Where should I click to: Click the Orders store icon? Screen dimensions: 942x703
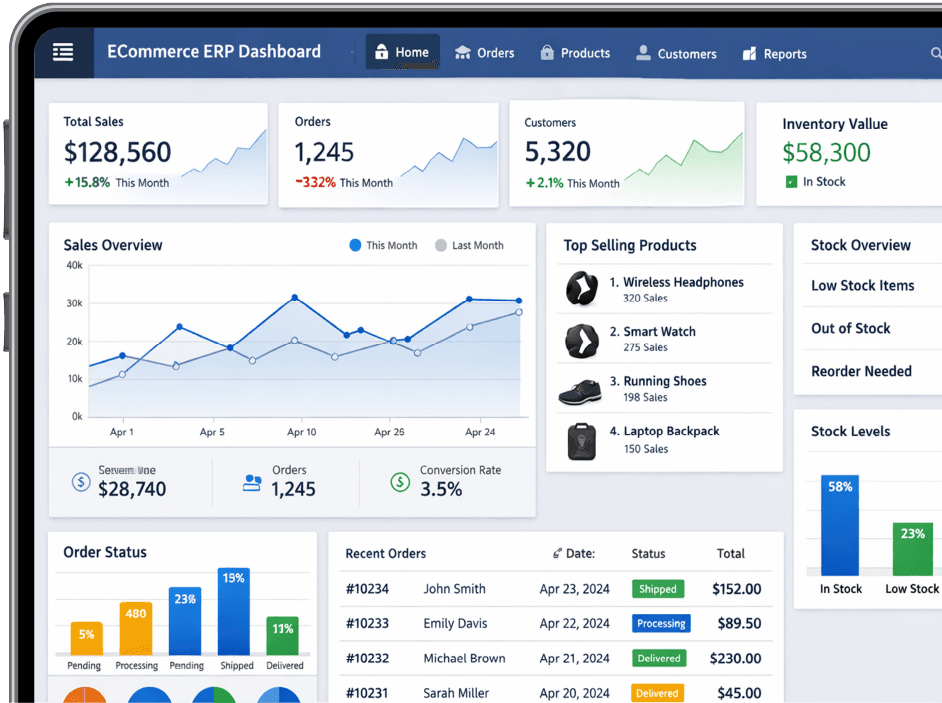click(463, 52)
